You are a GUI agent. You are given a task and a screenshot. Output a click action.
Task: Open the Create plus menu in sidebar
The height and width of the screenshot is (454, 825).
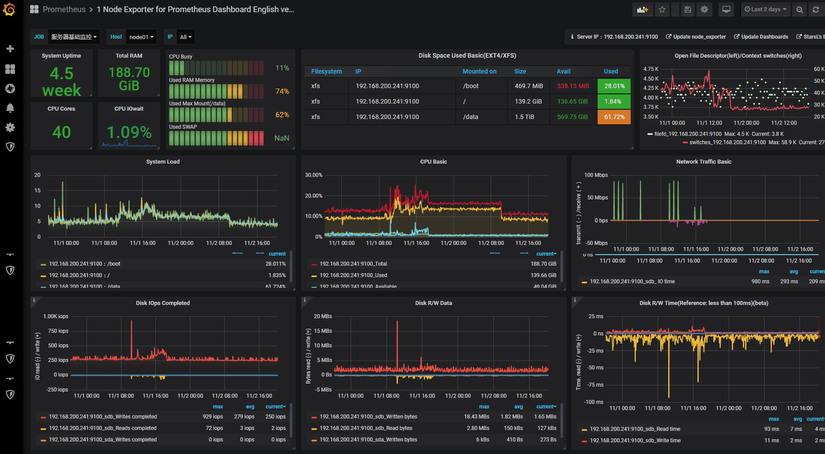tap(10, 48)
